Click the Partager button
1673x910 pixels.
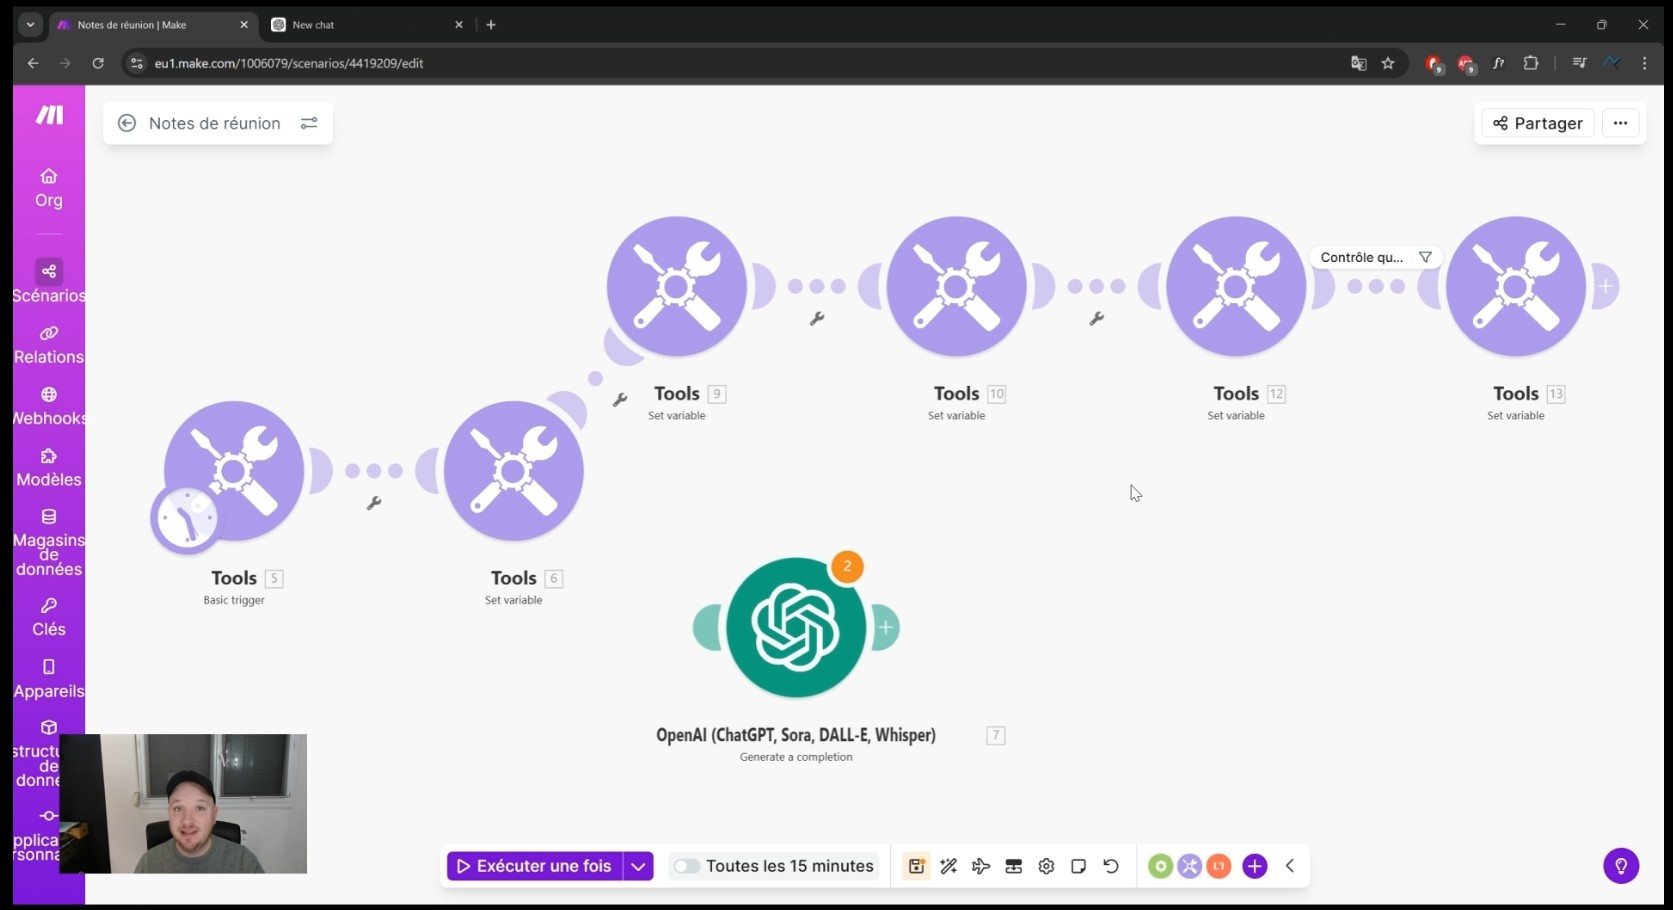pyautogui.click(x=1538, y=123)
